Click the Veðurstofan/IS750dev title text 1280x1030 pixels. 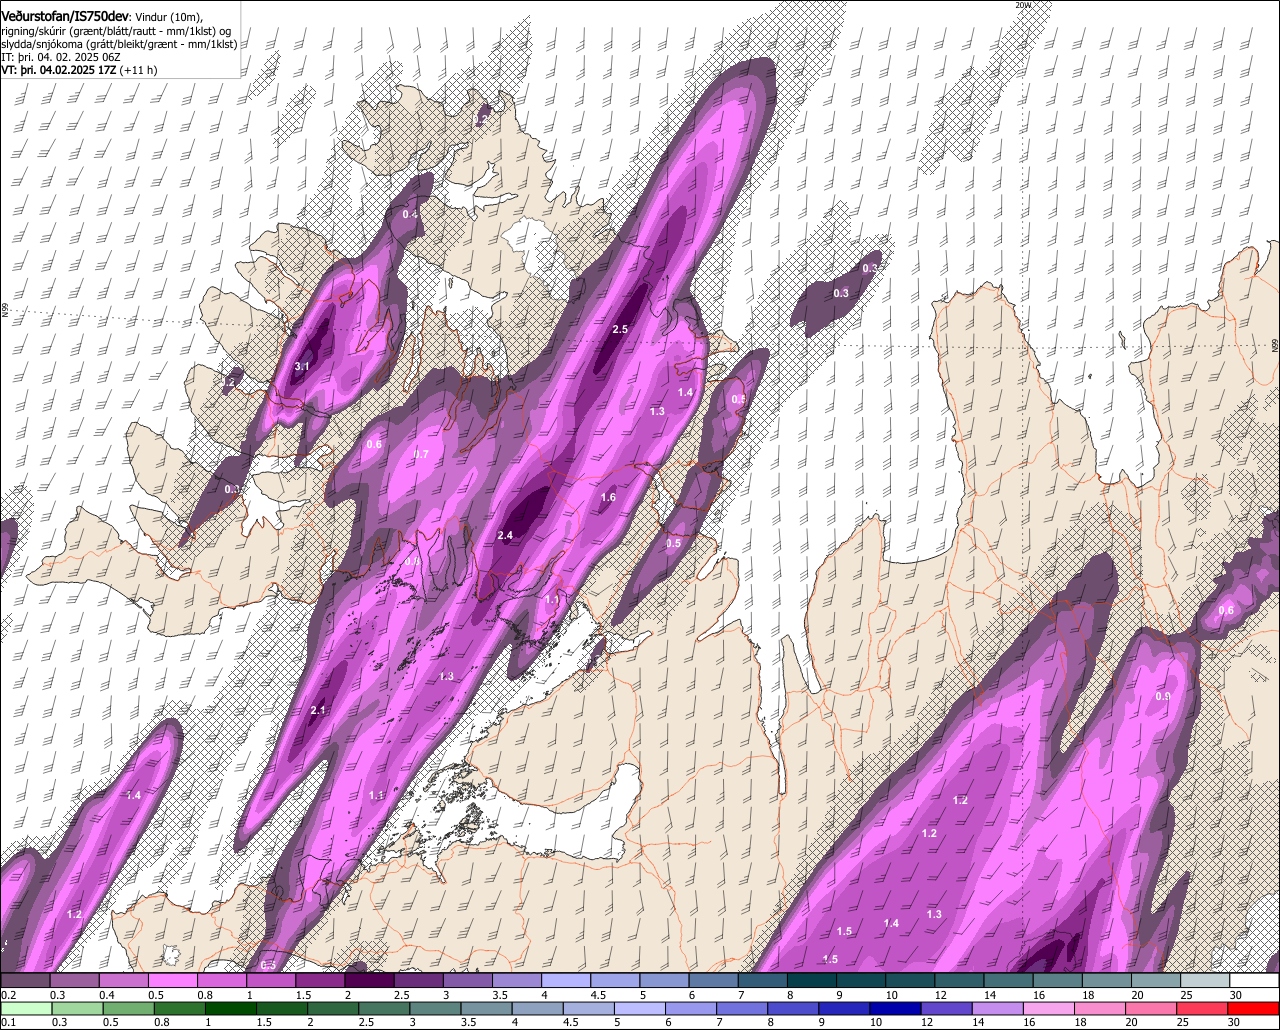[x=66, y=15]
